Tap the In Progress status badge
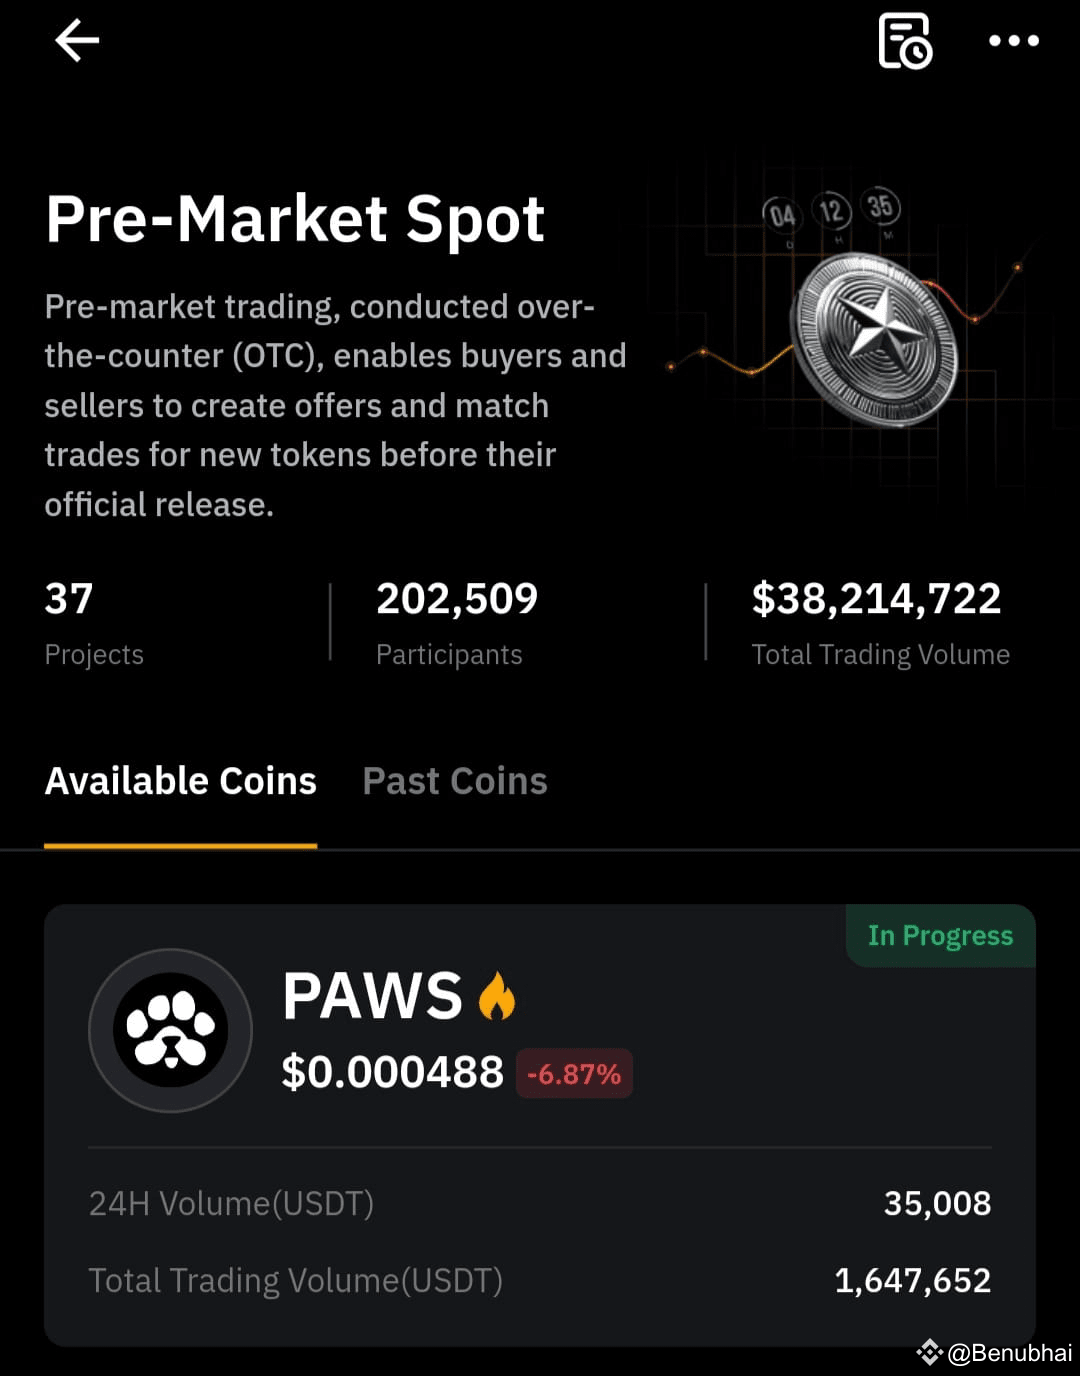Image resolution: width=1080 pixels, height=1376 pixels. [940, 936]
